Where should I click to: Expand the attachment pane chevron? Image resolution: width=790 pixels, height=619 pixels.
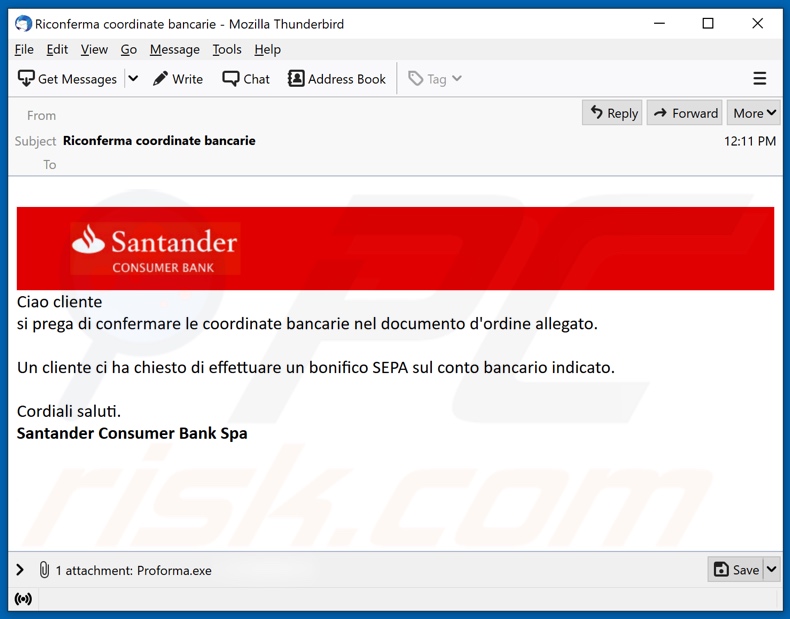coord(20,570)
